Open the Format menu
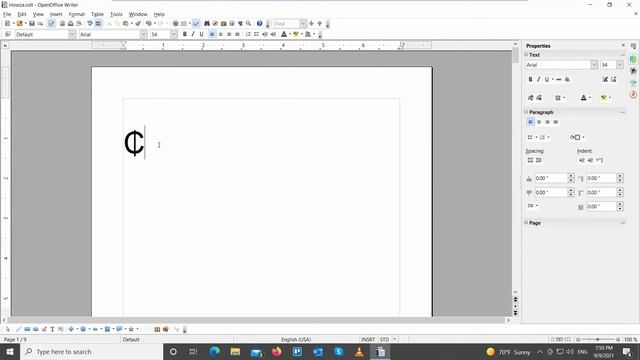The image size is (640, 360). tap(76, 14)
